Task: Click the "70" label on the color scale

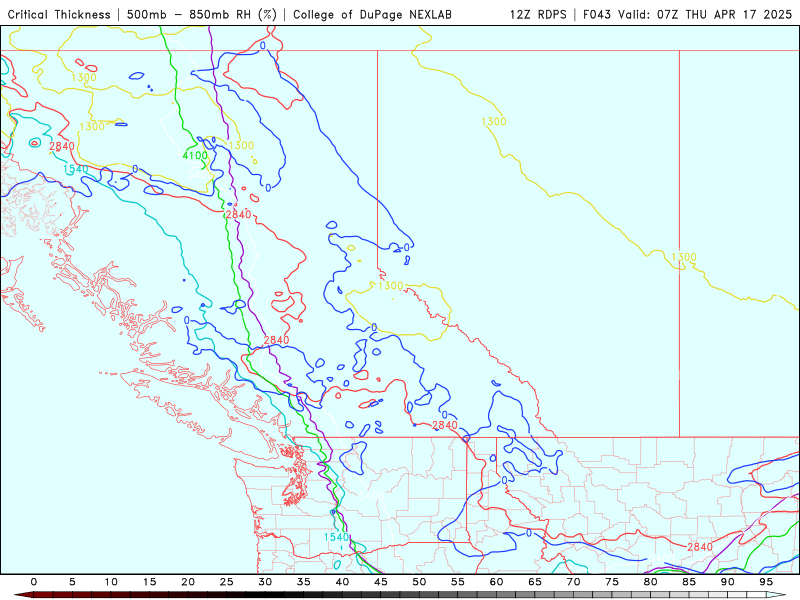Action: 573,582
